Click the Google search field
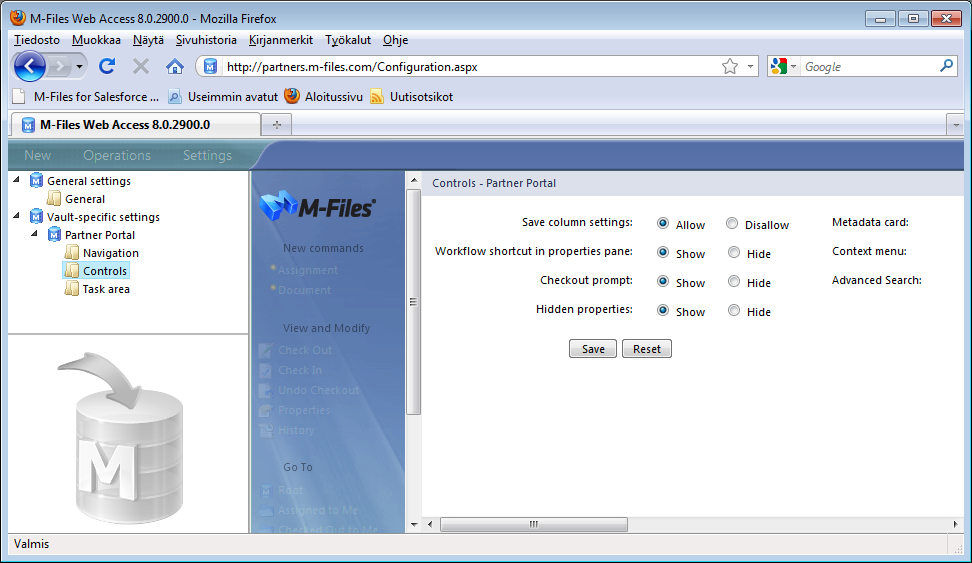This screenshot has height=563, width=972. 869,66
